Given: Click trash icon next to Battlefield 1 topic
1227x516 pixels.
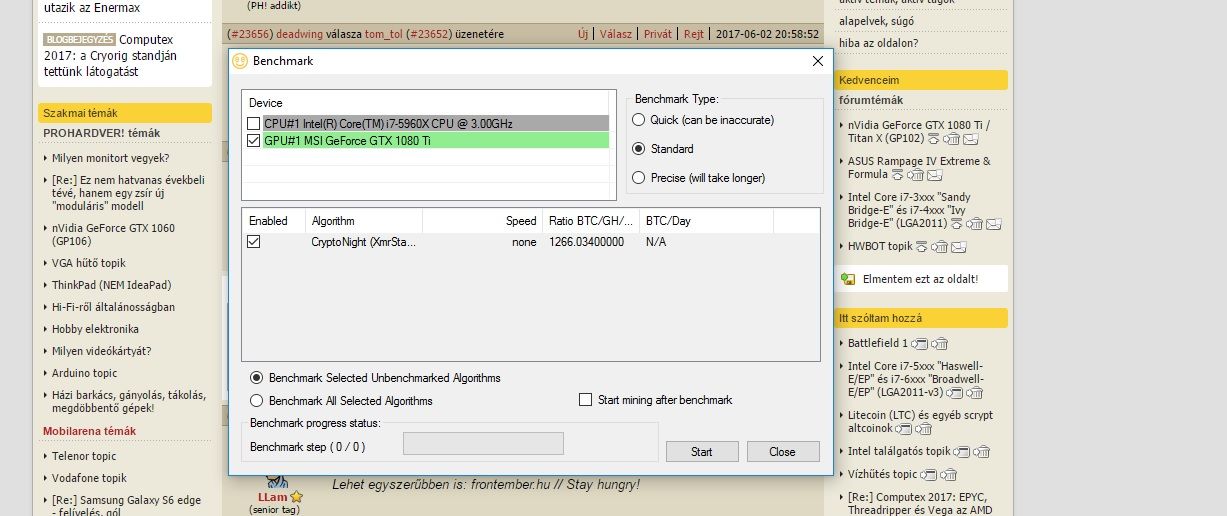Looking at the screenshot, I should click(940, 344).
